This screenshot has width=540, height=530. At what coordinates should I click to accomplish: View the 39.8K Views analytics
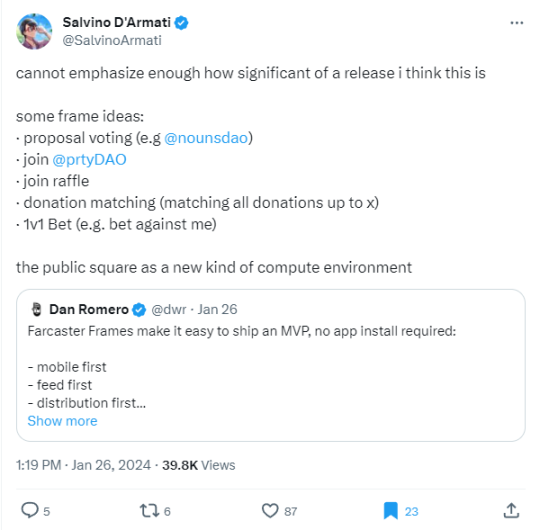[x=199, y=465]
